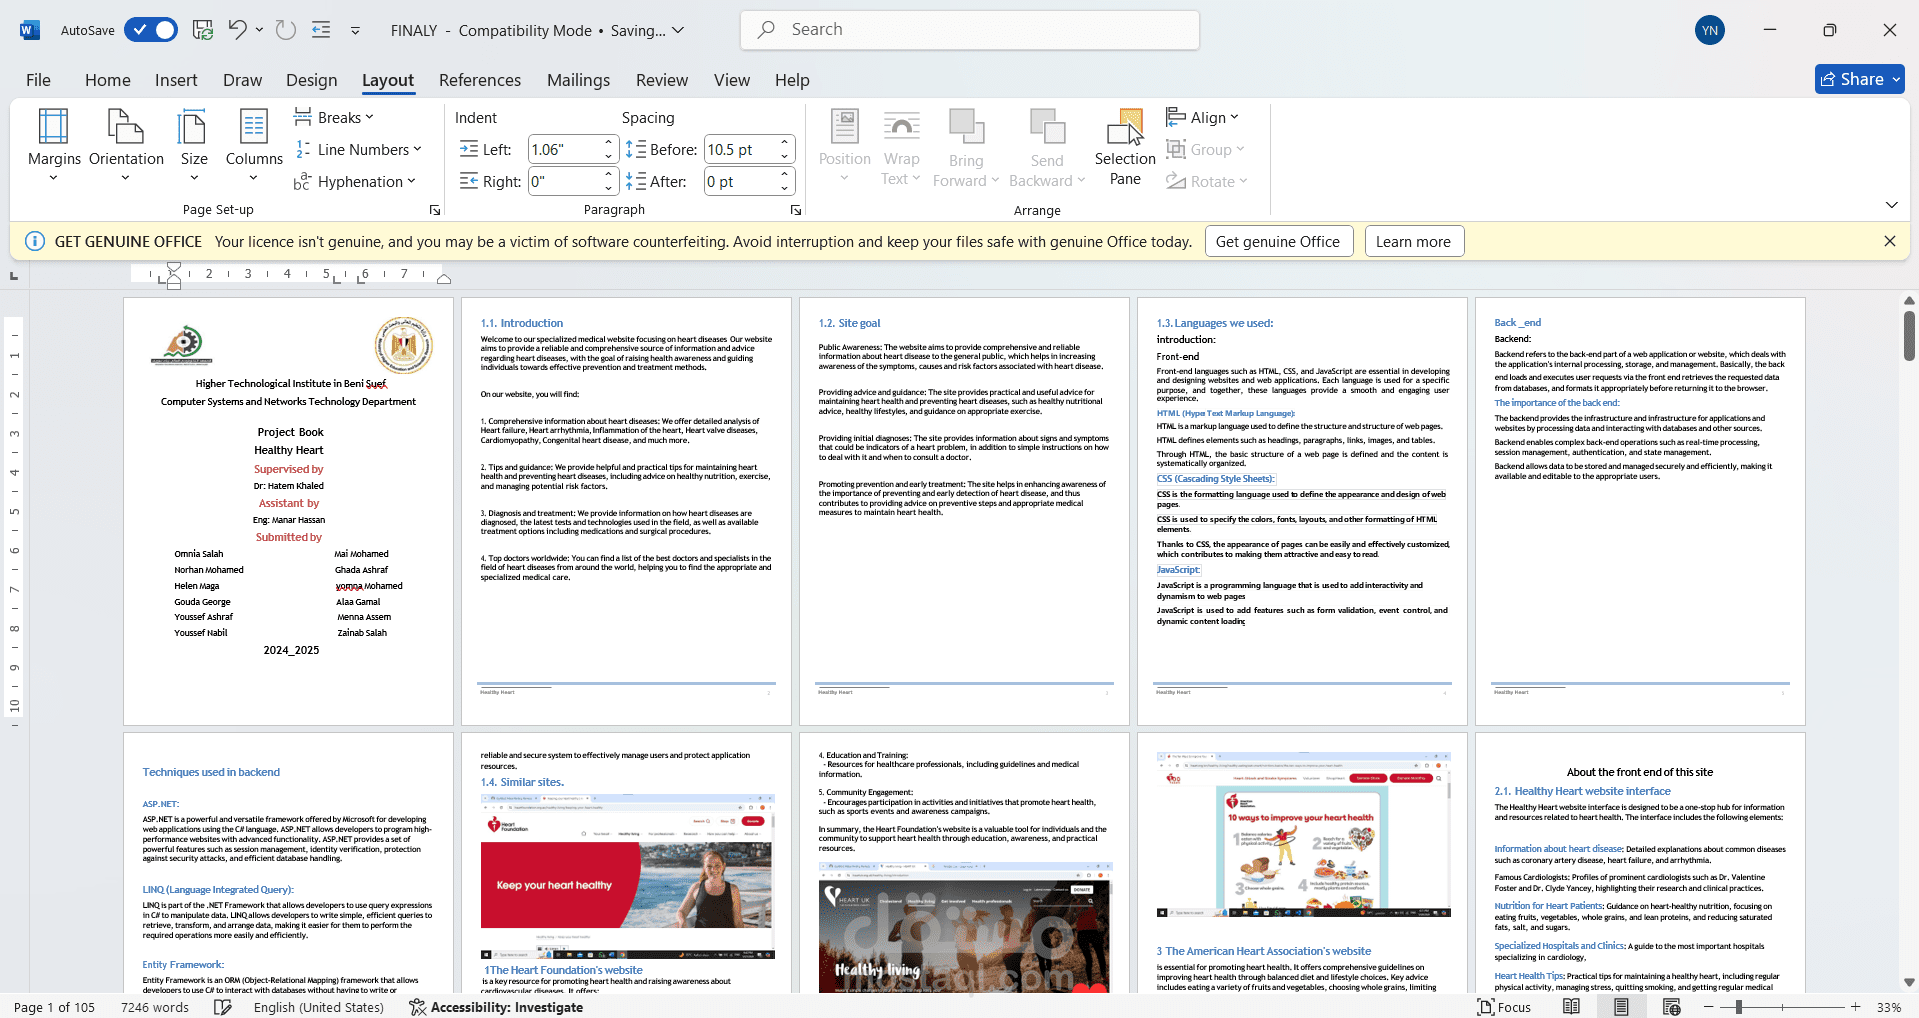Click Send Backward button
This screenshot has width=1919, height=1018.
point(1047,146)
